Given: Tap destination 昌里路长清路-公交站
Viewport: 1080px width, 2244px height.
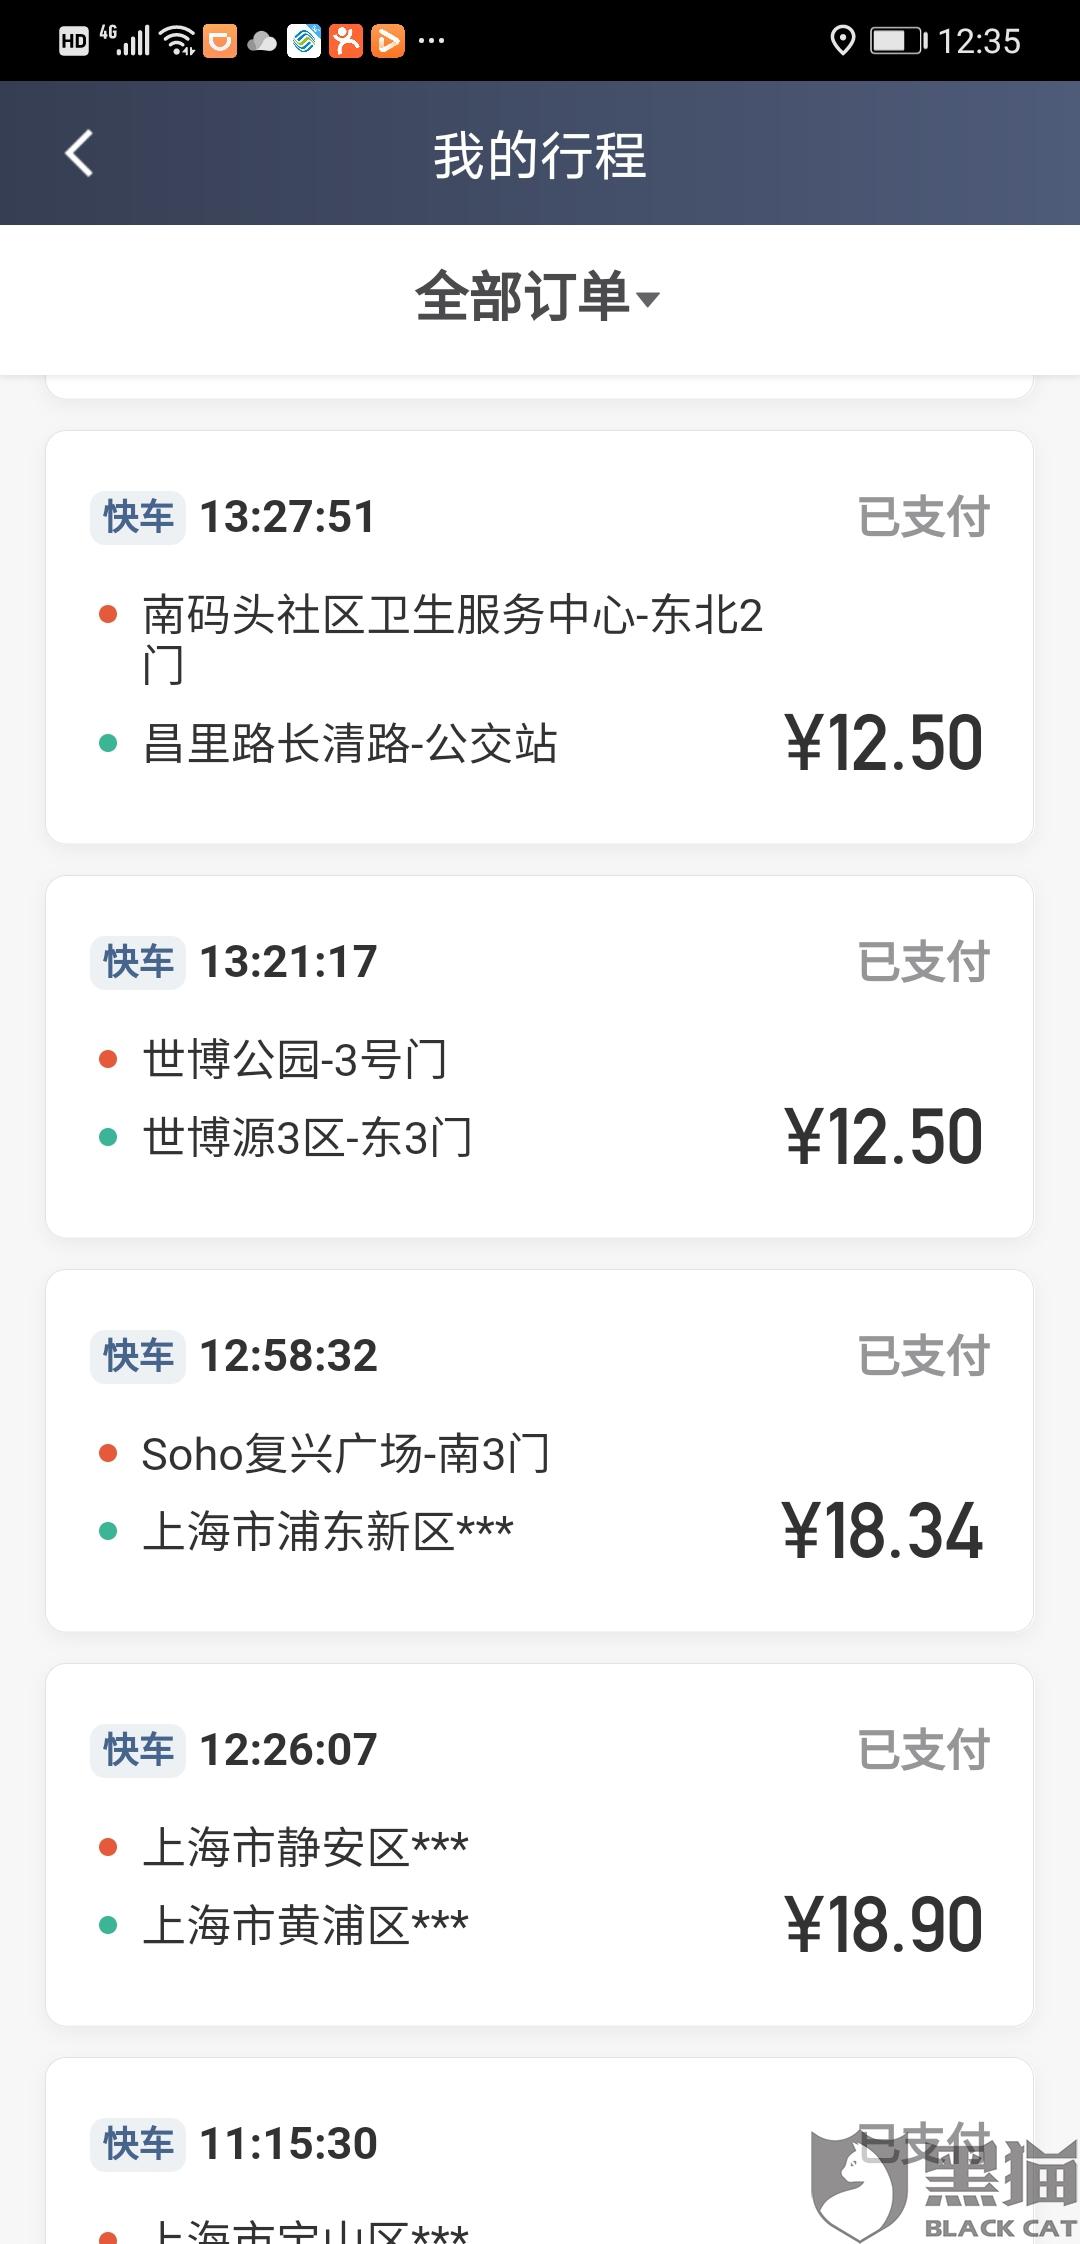Looking at the screenshot, I should pyautogui.click(x=350, y=744).
